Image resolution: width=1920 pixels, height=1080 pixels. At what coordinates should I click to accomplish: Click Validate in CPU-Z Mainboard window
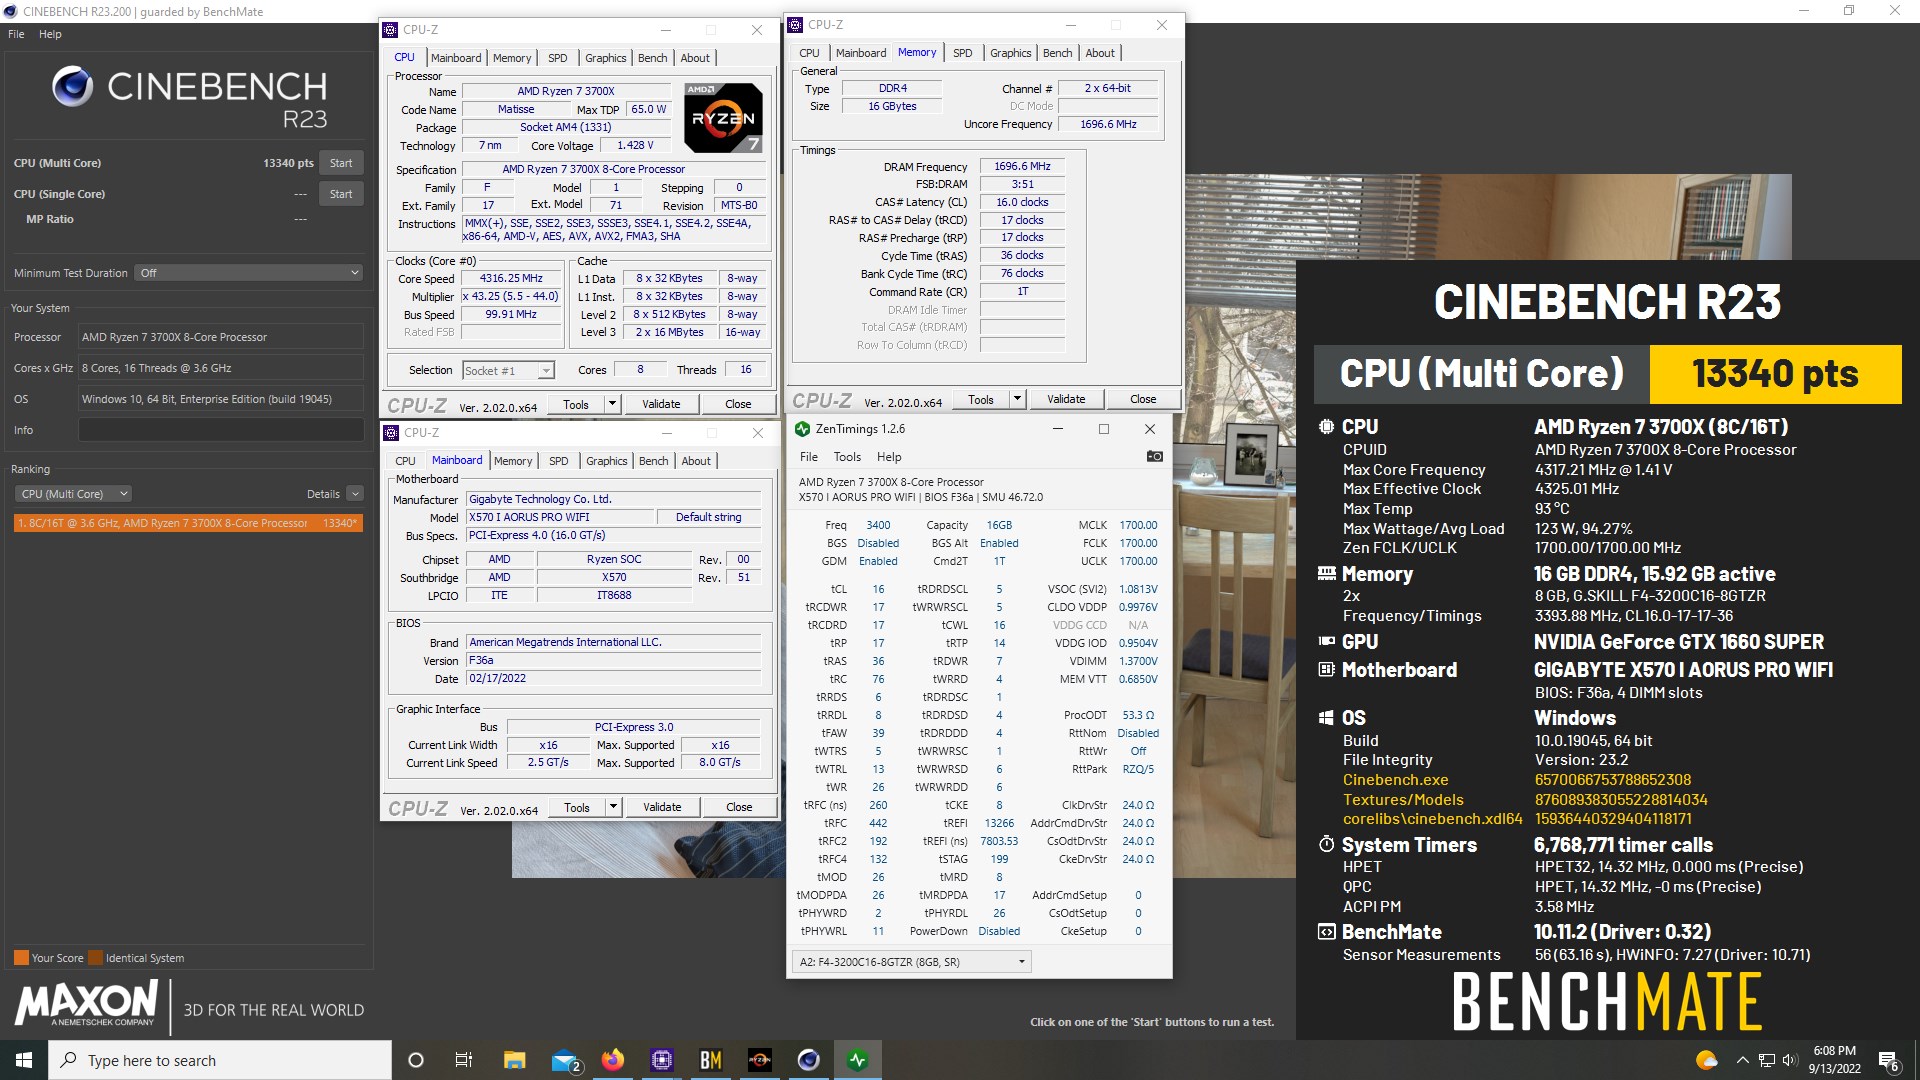tap(662, 807)
